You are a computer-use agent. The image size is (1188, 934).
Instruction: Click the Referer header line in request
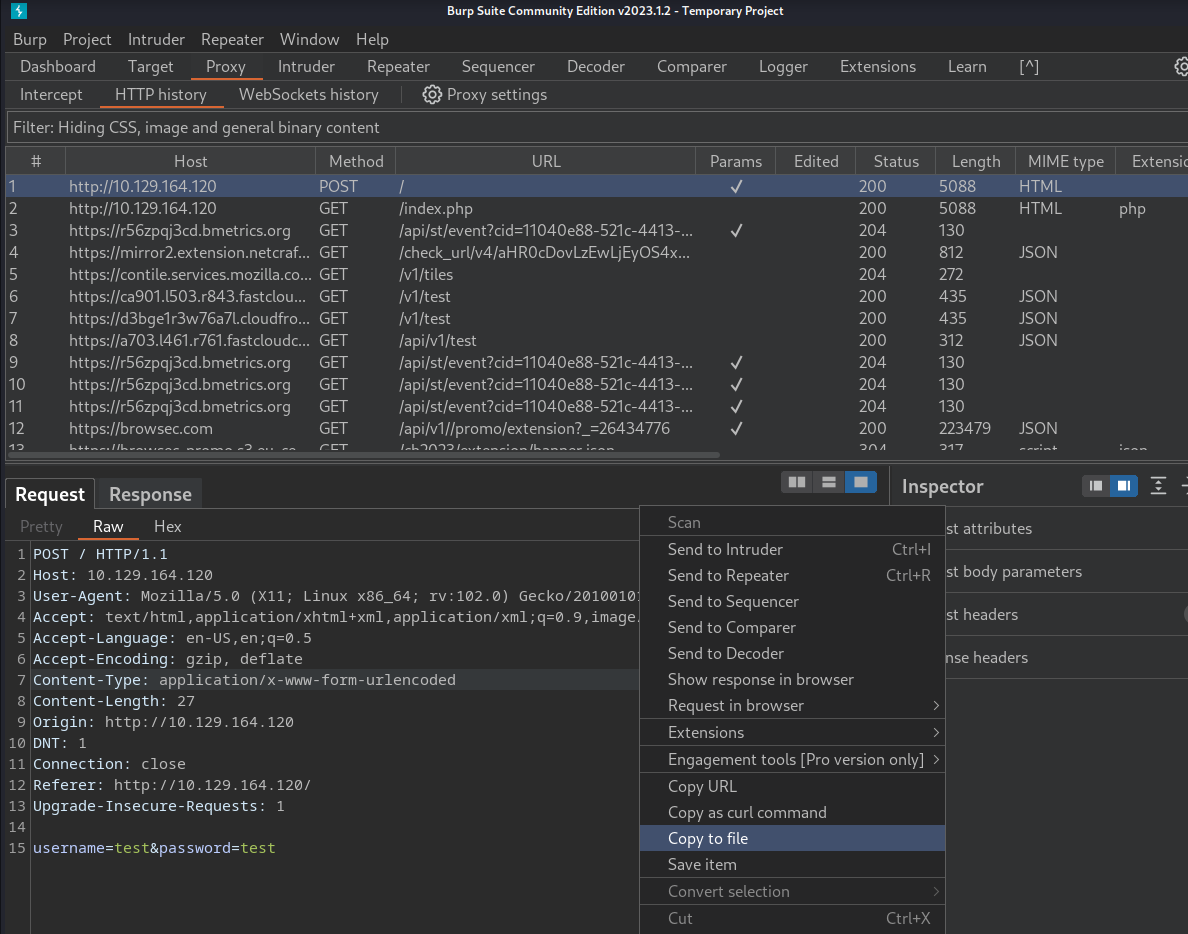(x=172, y=786)
